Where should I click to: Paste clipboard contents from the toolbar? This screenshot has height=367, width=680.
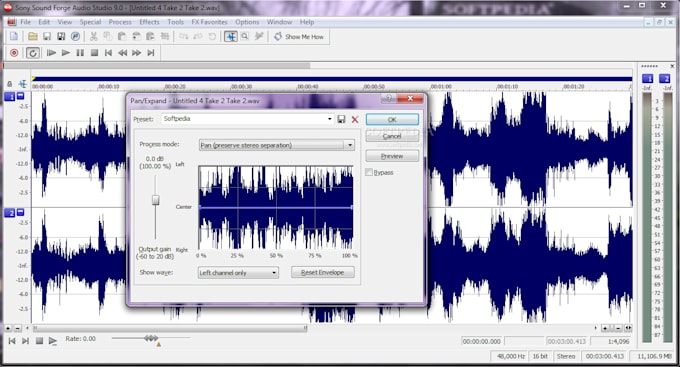(122, 37)
